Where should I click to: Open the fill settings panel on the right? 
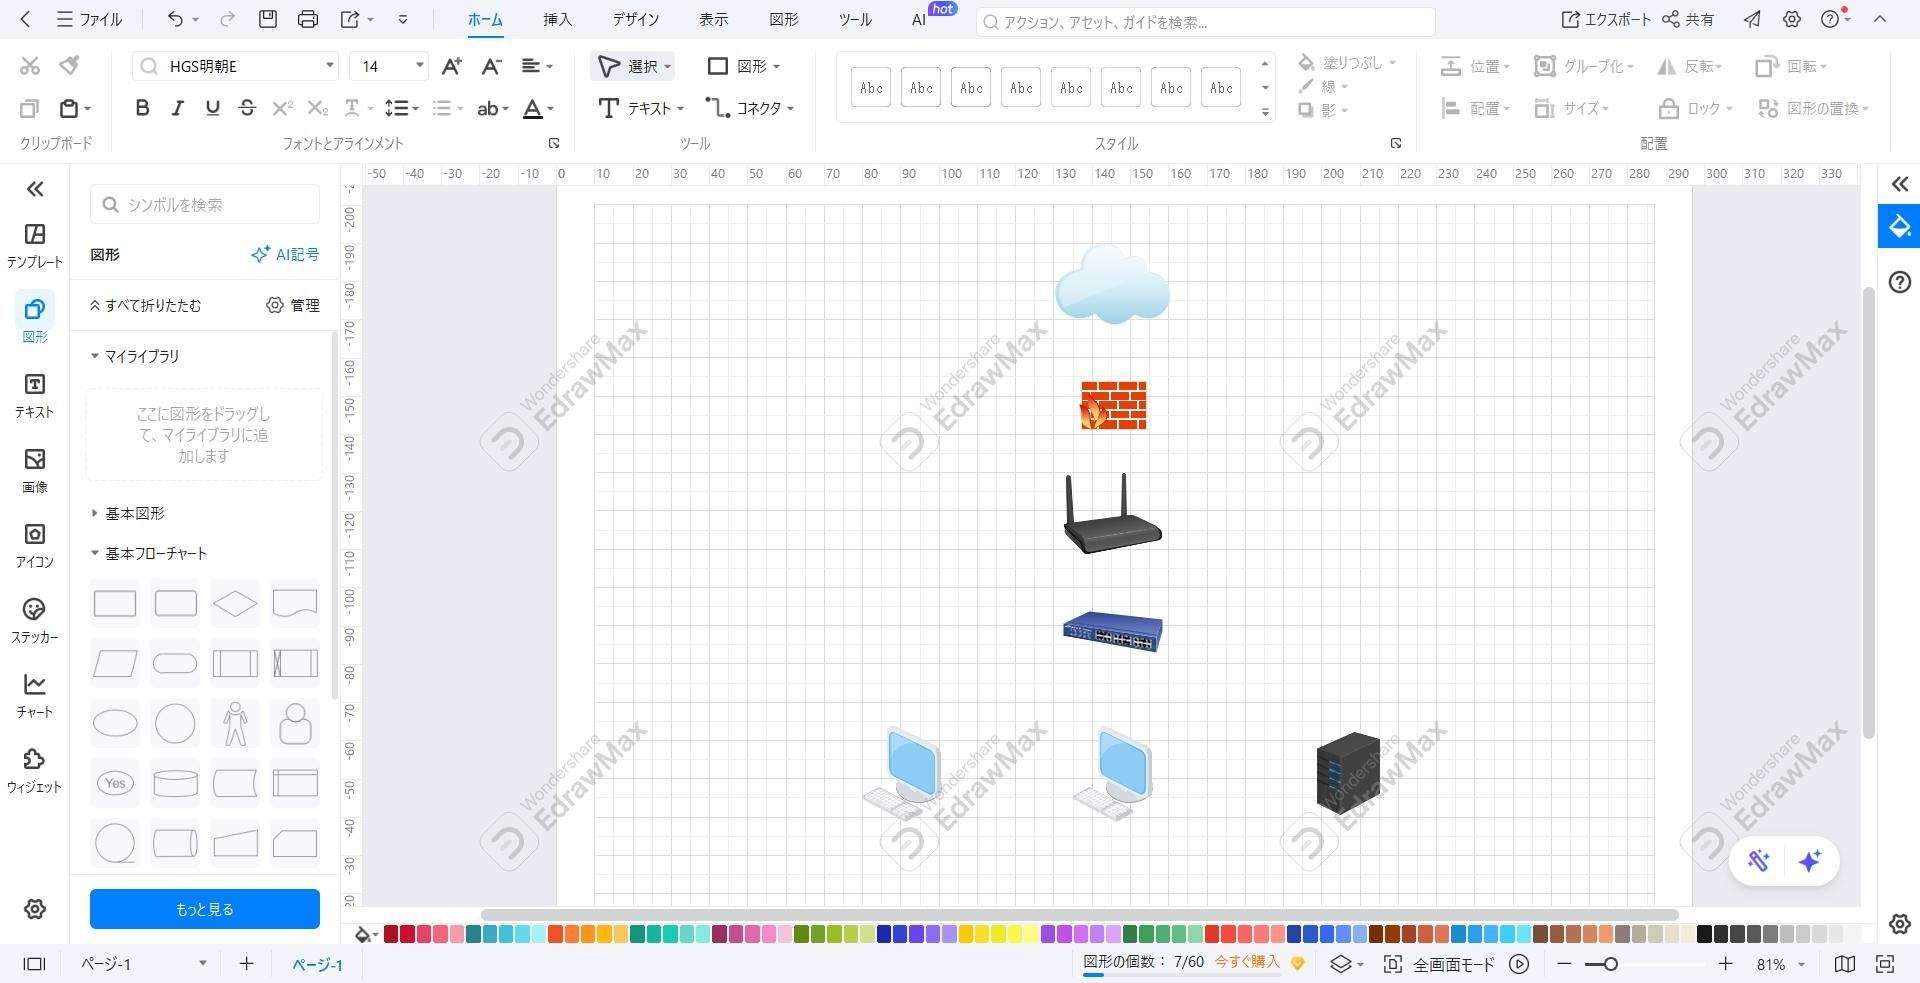[x=1898, y=226]
